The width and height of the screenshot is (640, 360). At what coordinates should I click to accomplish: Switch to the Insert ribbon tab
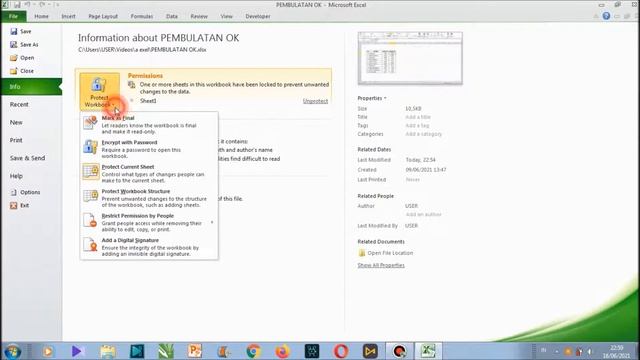[x=69, y=16]
